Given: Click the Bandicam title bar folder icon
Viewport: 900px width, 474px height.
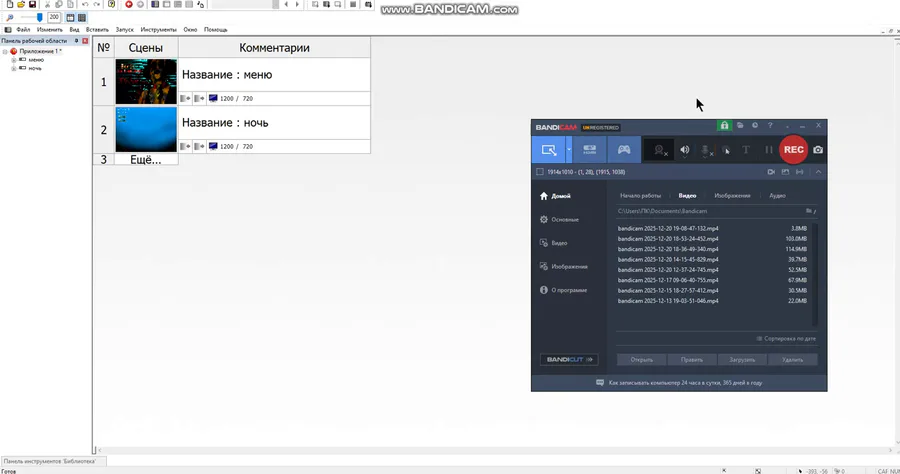Looking at the screenshot, I should (740, 125).
